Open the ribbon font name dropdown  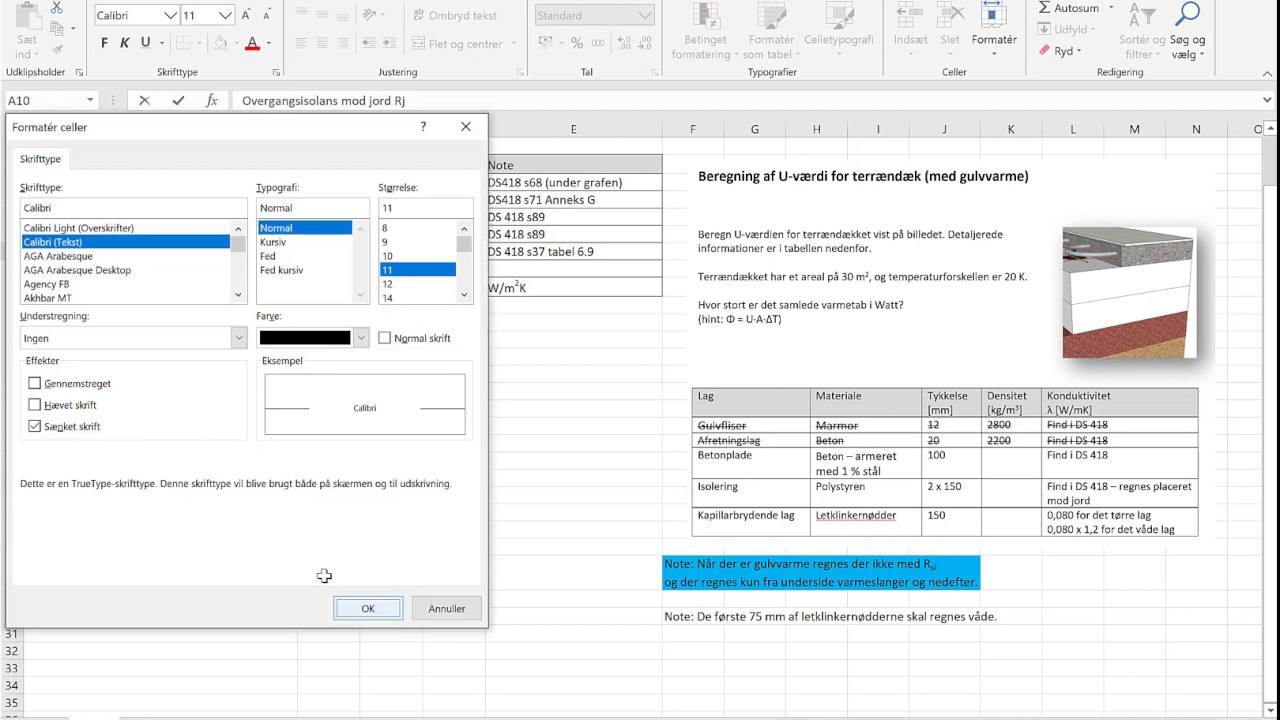[171, 15]
